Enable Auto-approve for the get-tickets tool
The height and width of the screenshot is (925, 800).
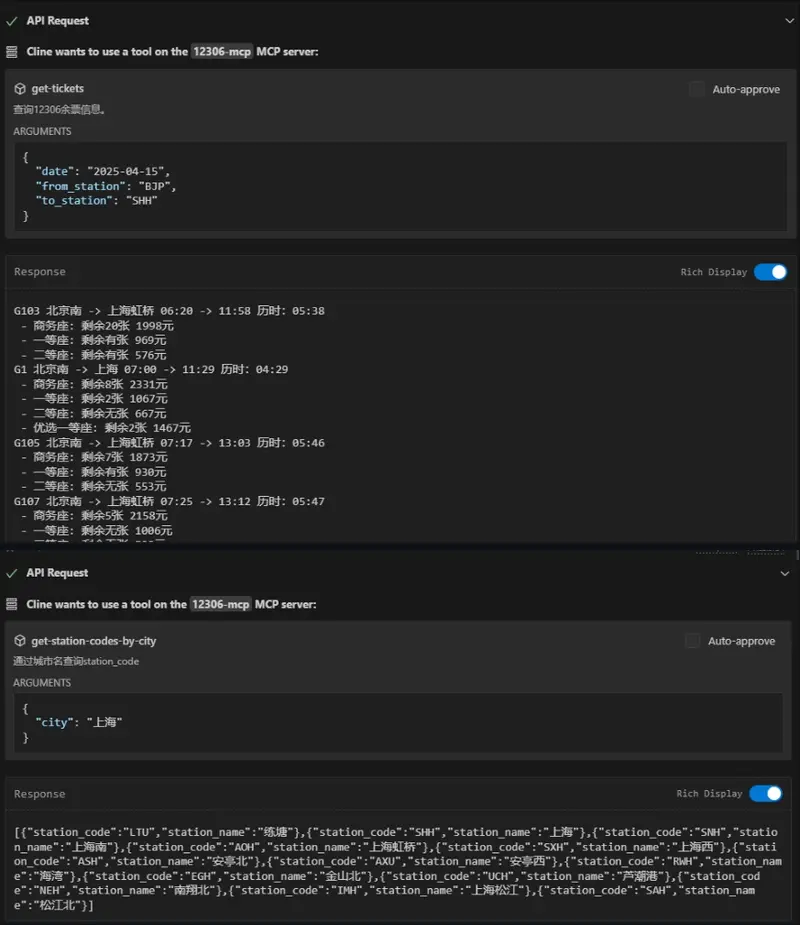click(x=697, y=89)
